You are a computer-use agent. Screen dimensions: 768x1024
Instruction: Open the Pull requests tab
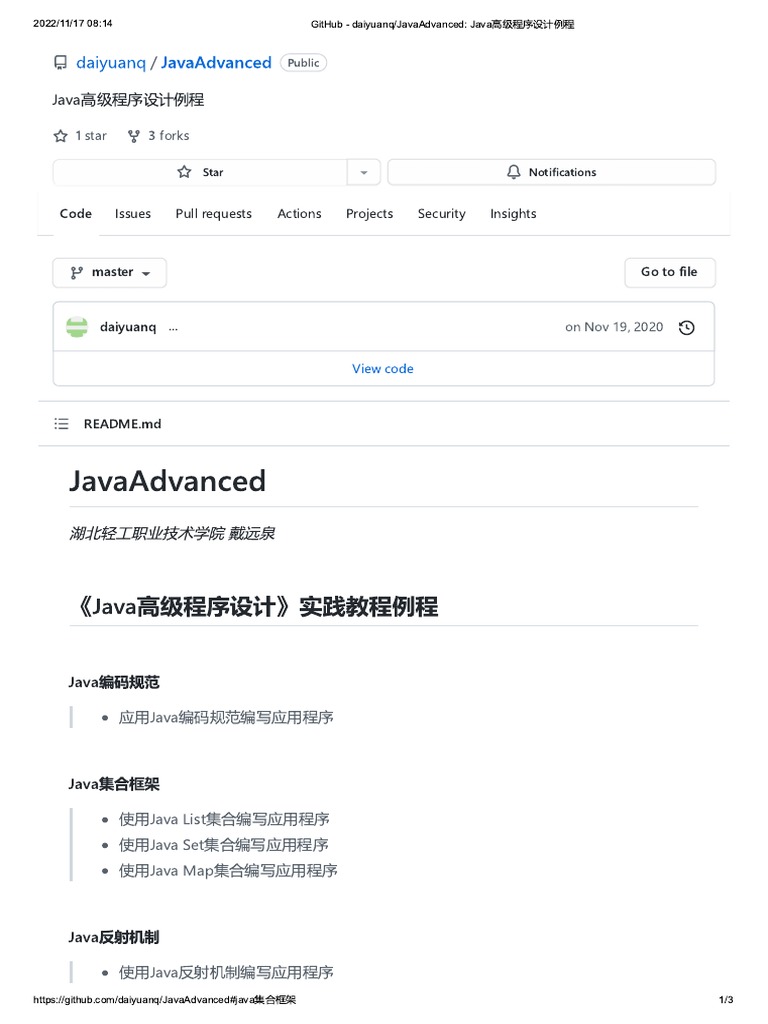214,214
